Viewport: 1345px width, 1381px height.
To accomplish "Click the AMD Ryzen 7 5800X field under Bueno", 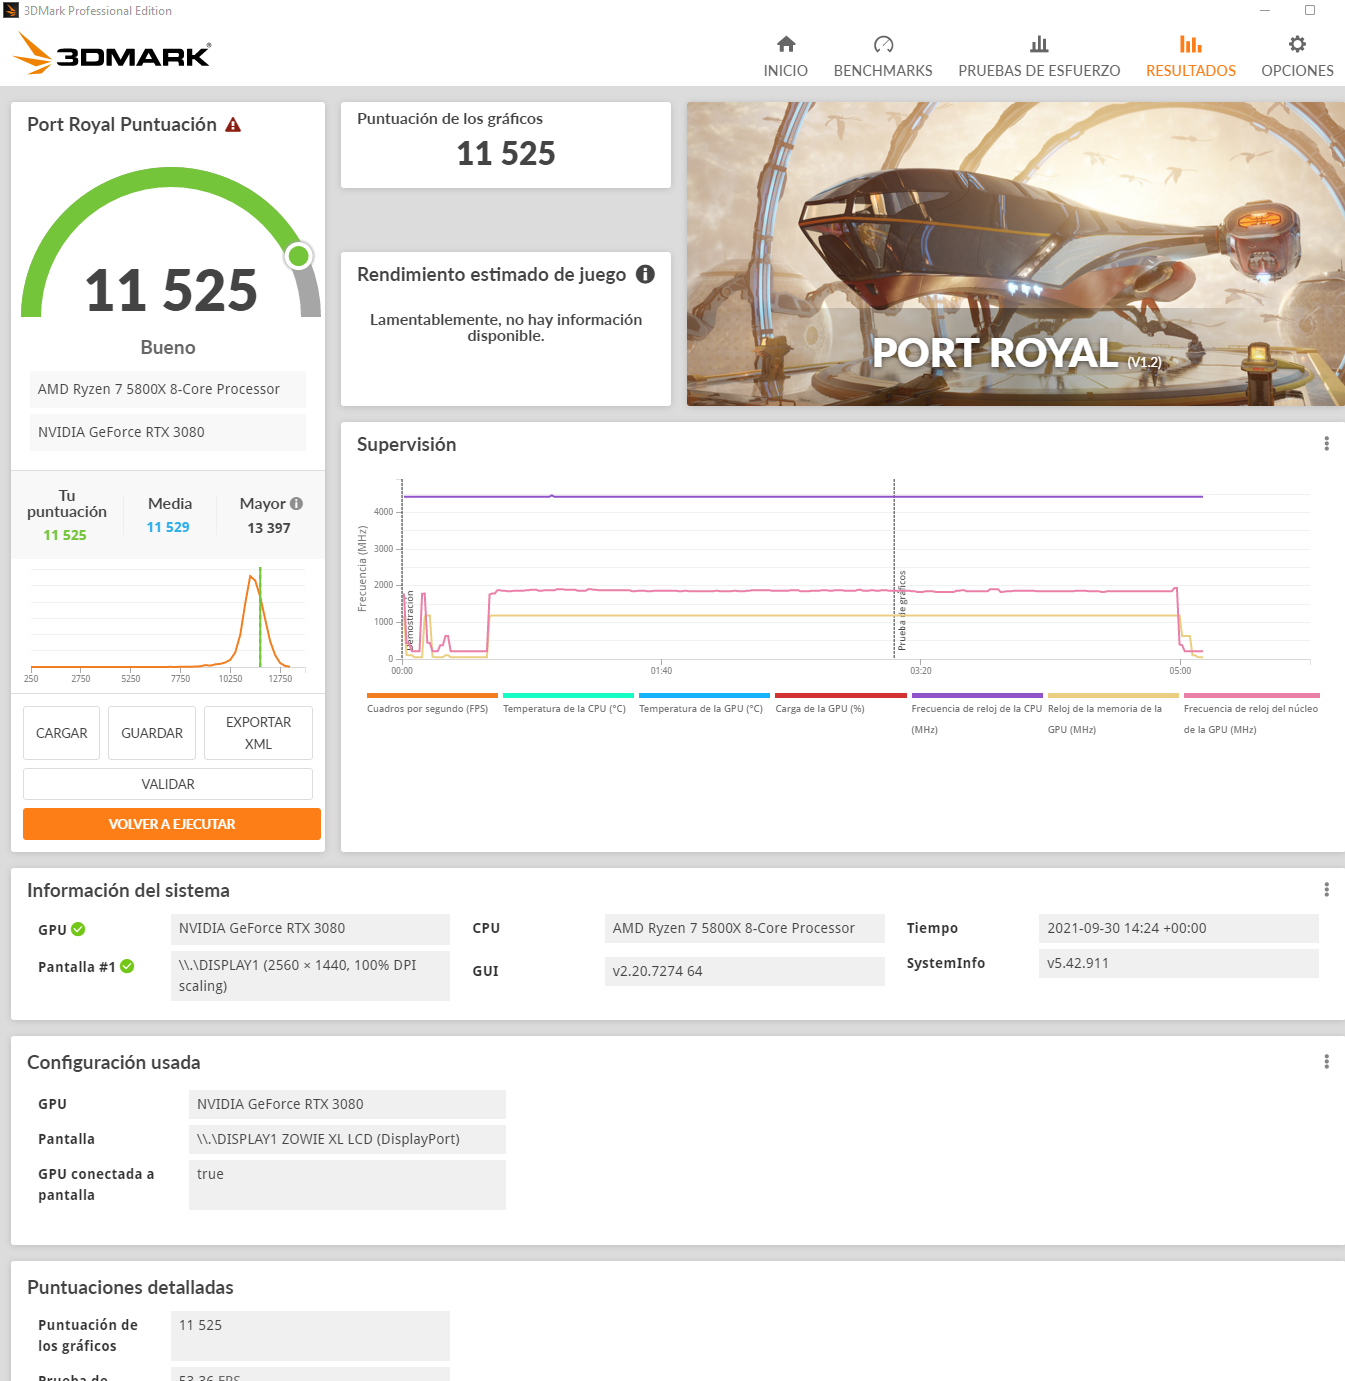I will [168, 389].
